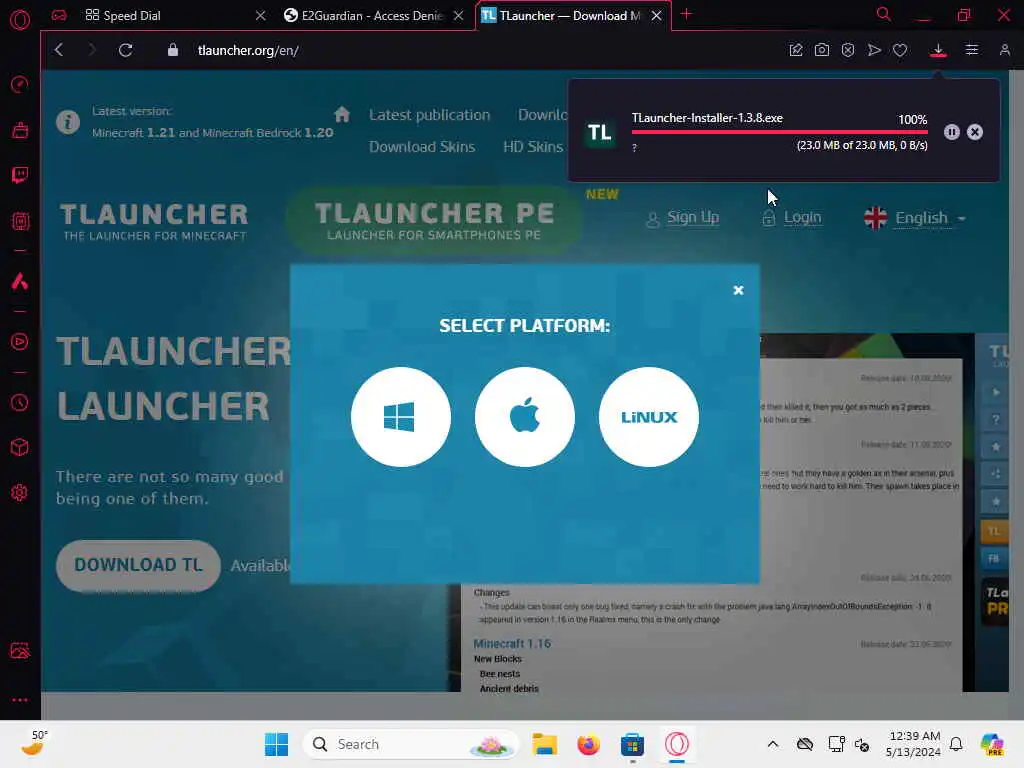Open HD Skins menu link

coord(533,147)
